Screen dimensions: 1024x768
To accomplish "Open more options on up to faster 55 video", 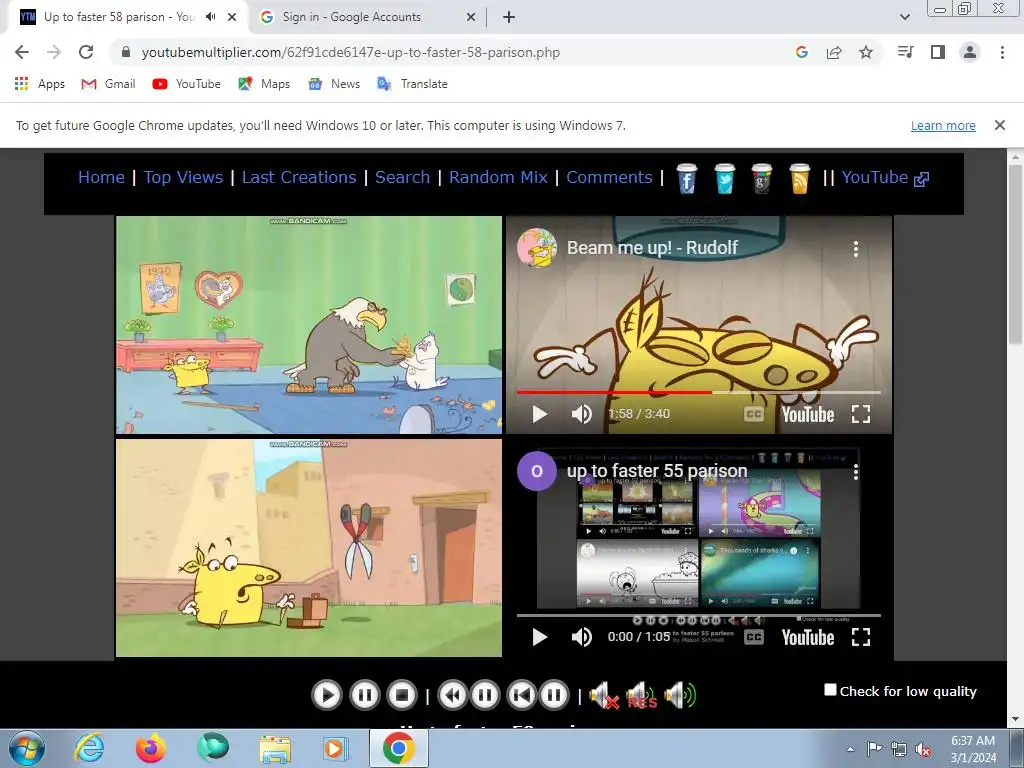I will point(856,472).
